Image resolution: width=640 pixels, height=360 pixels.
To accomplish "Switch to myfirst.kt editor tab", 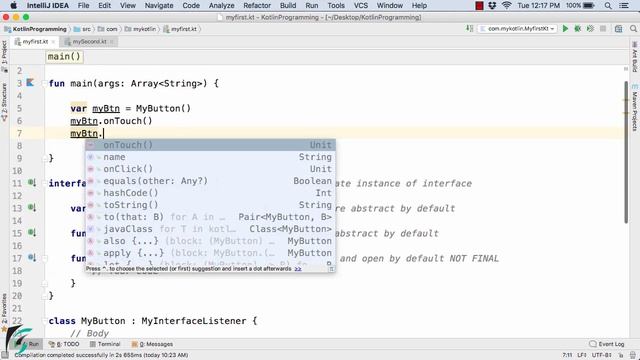I will tap(35, 42).
